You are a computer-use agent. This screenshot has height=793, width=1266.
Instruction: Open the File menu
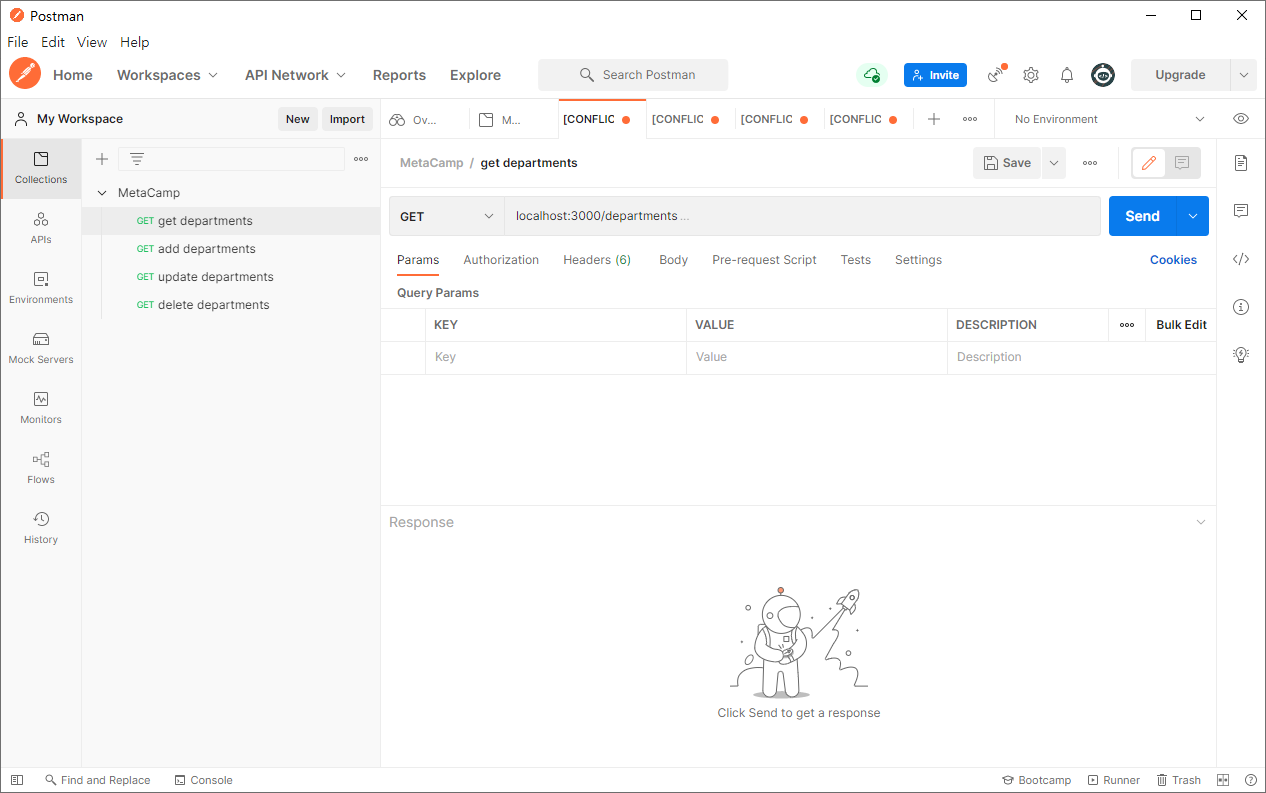click(18, 42)
